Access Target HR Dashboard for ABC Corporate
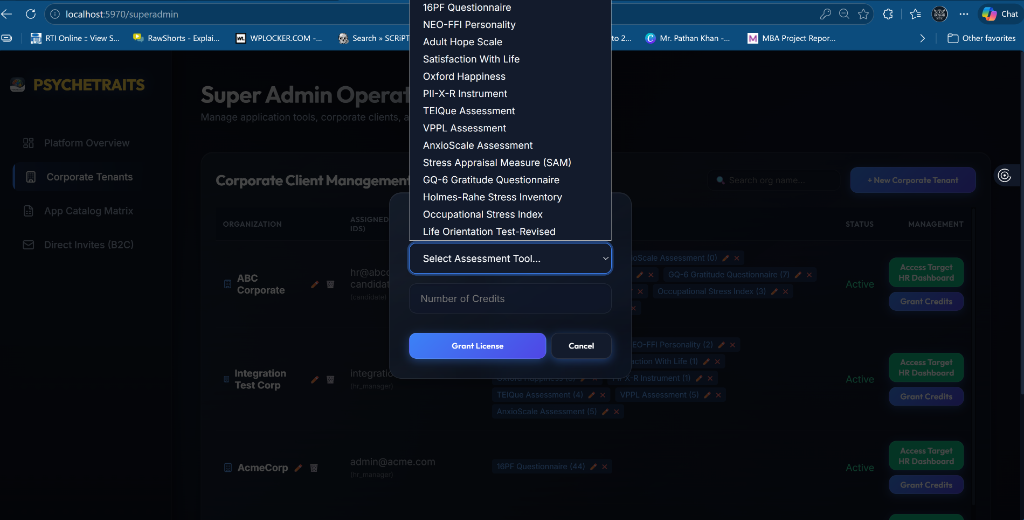 point(926,272)
